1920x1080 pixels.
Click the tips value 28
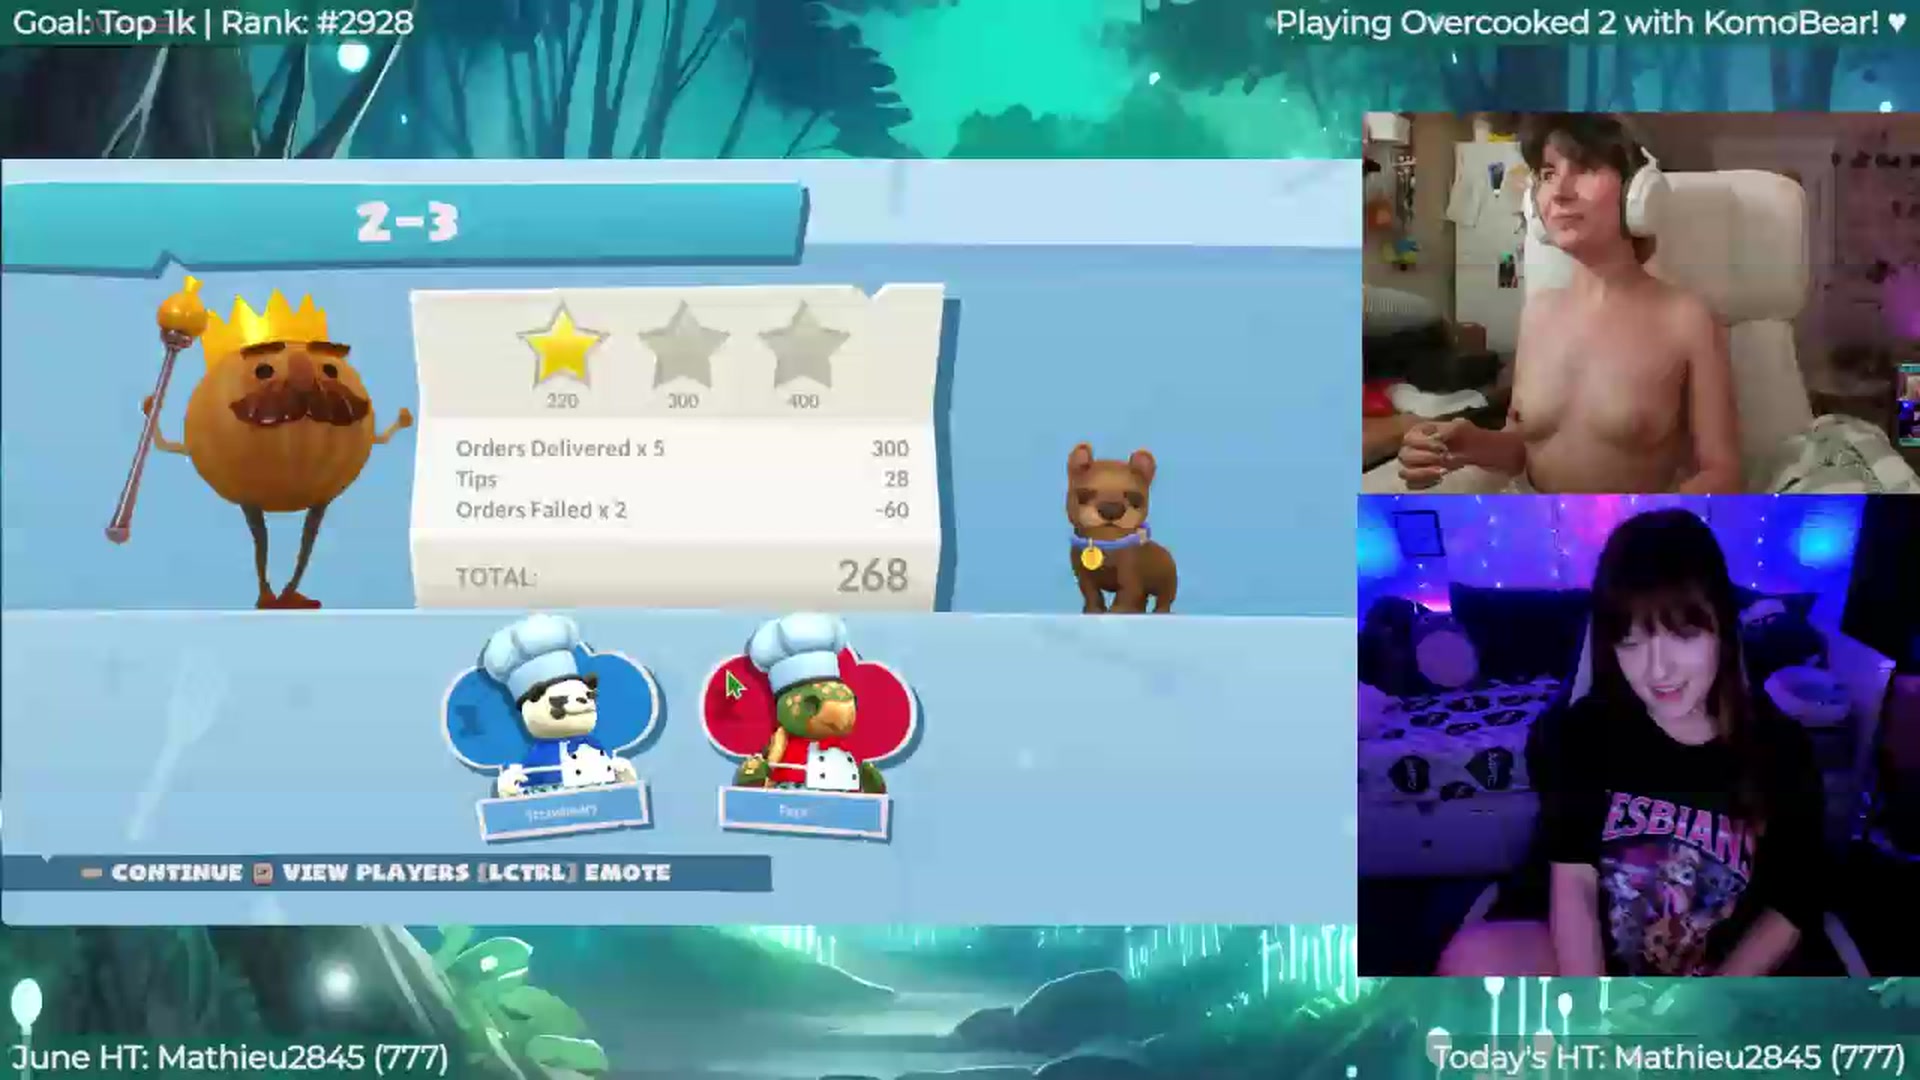[896, 479]
